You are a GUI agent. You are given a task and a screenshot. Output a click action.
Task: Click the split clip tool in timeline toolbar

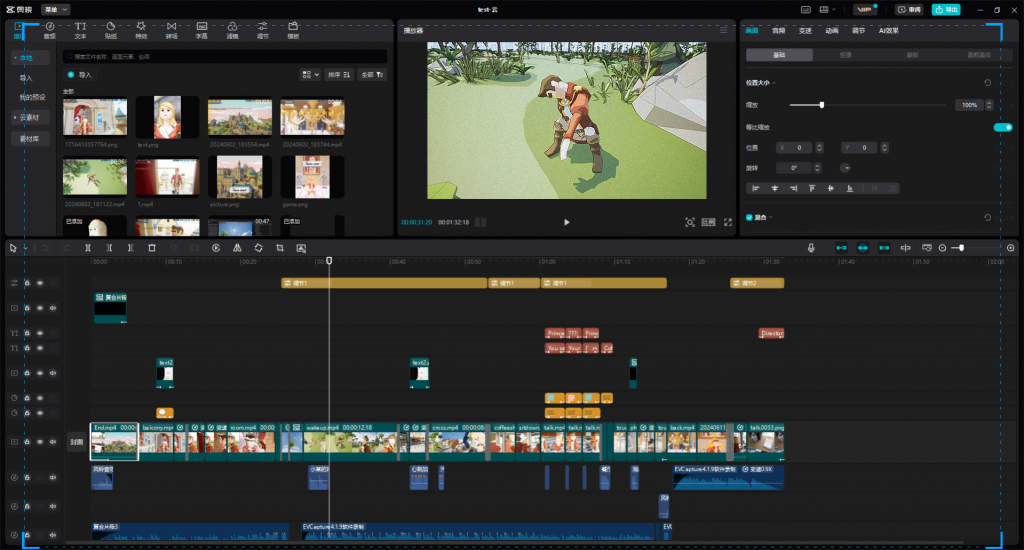point(88,248)
